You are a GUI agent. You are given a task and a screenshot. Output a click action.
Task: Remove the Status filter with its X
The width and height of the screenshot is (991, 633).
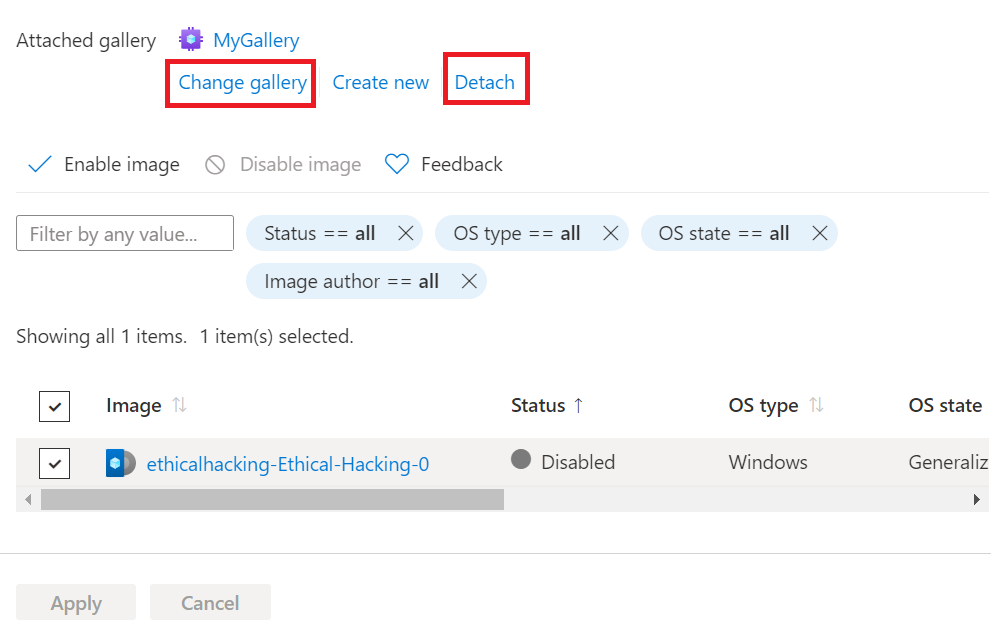(x=406, y=232)
